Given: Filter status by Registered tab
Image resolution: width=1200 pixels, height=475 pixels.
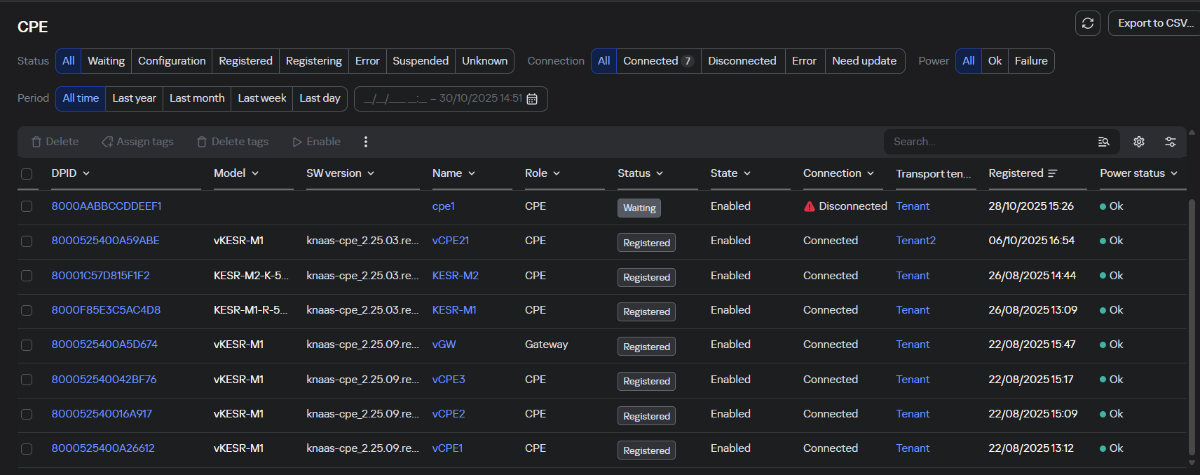Looking at the screenshot, I should pyautogui.click(x=245, y=61).
